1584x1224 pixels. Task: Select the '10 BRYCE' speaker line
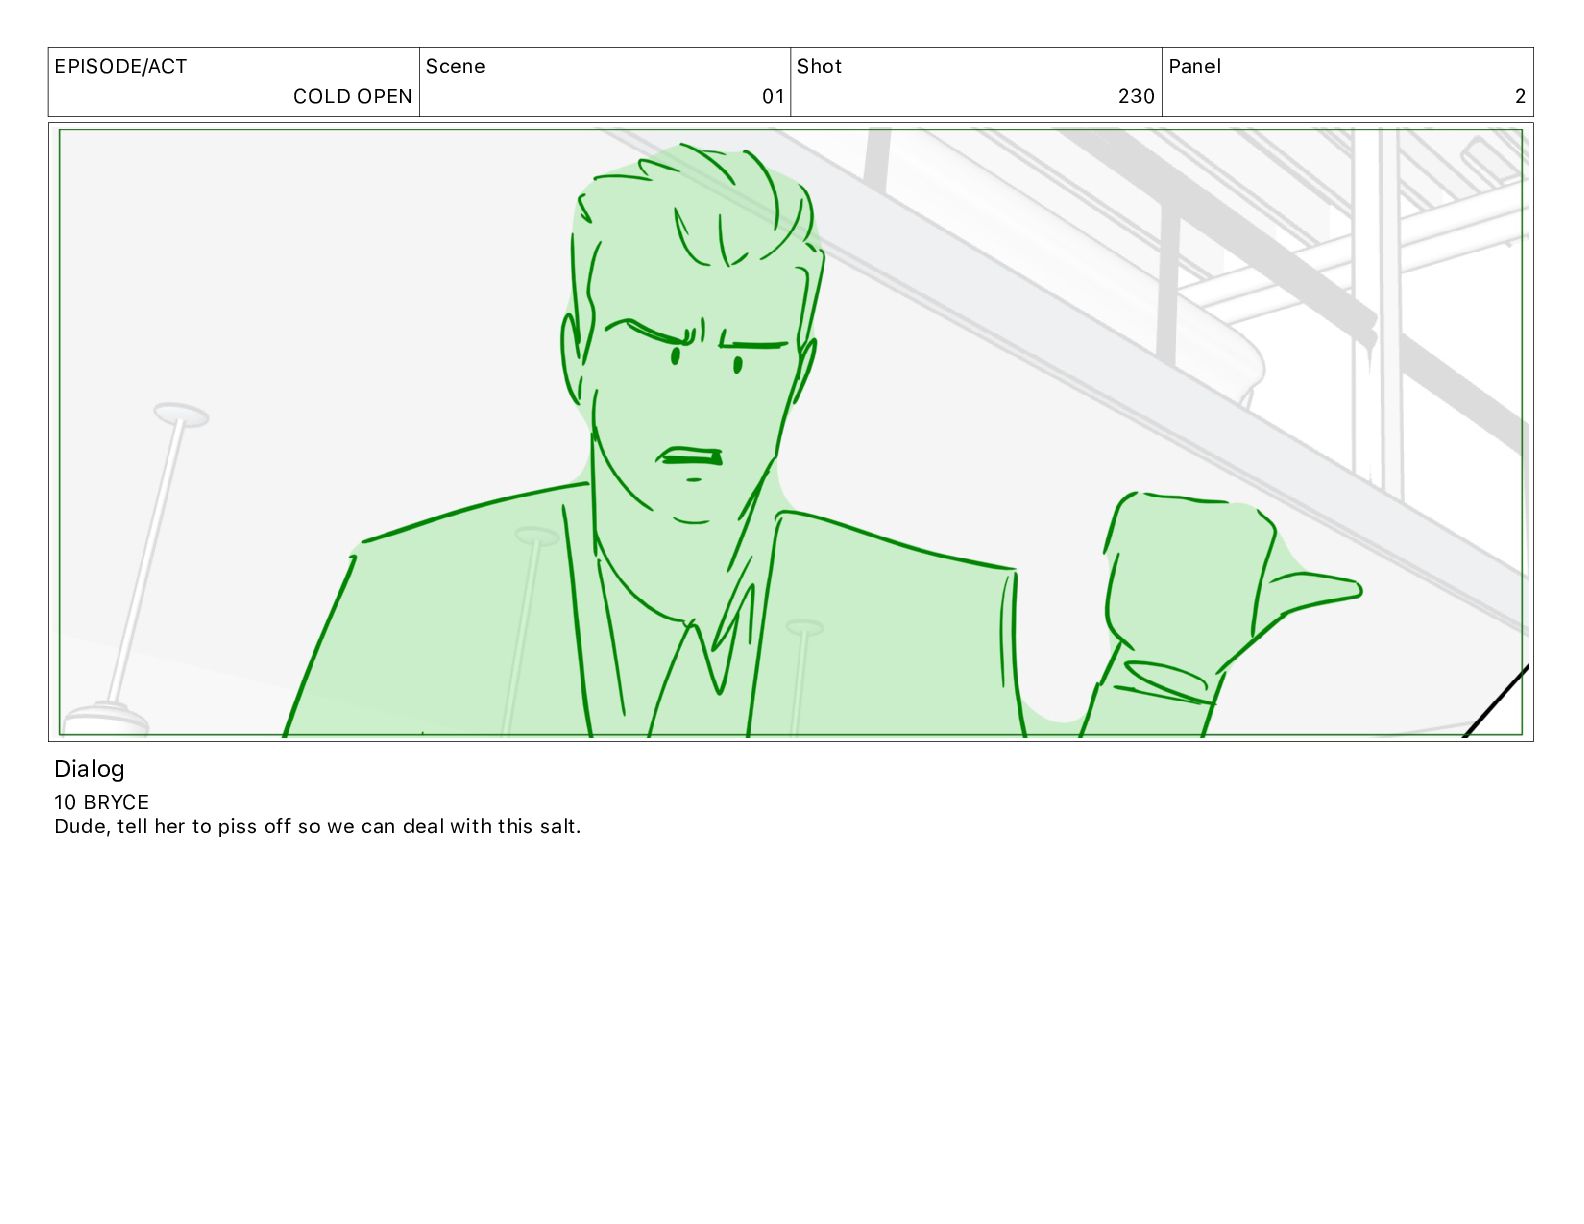point(101,802)
